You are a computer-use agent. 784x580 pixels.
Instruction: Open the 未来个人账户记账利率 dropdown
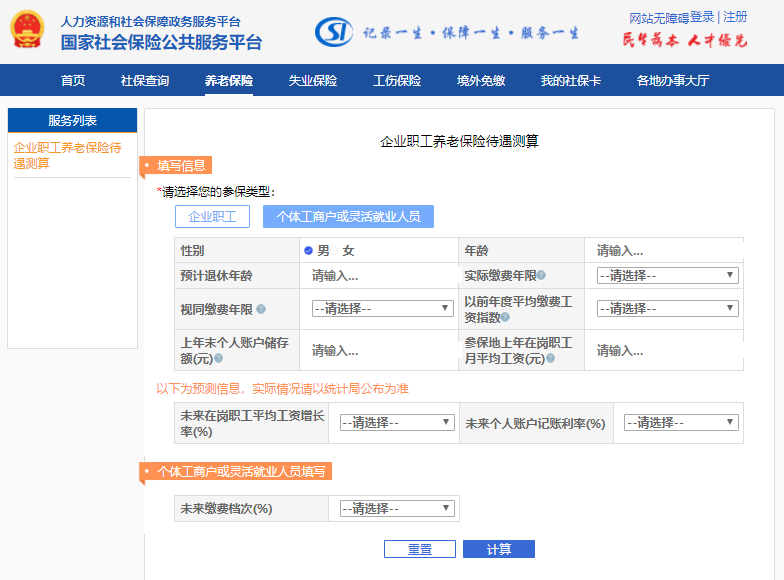coord(681,422)
